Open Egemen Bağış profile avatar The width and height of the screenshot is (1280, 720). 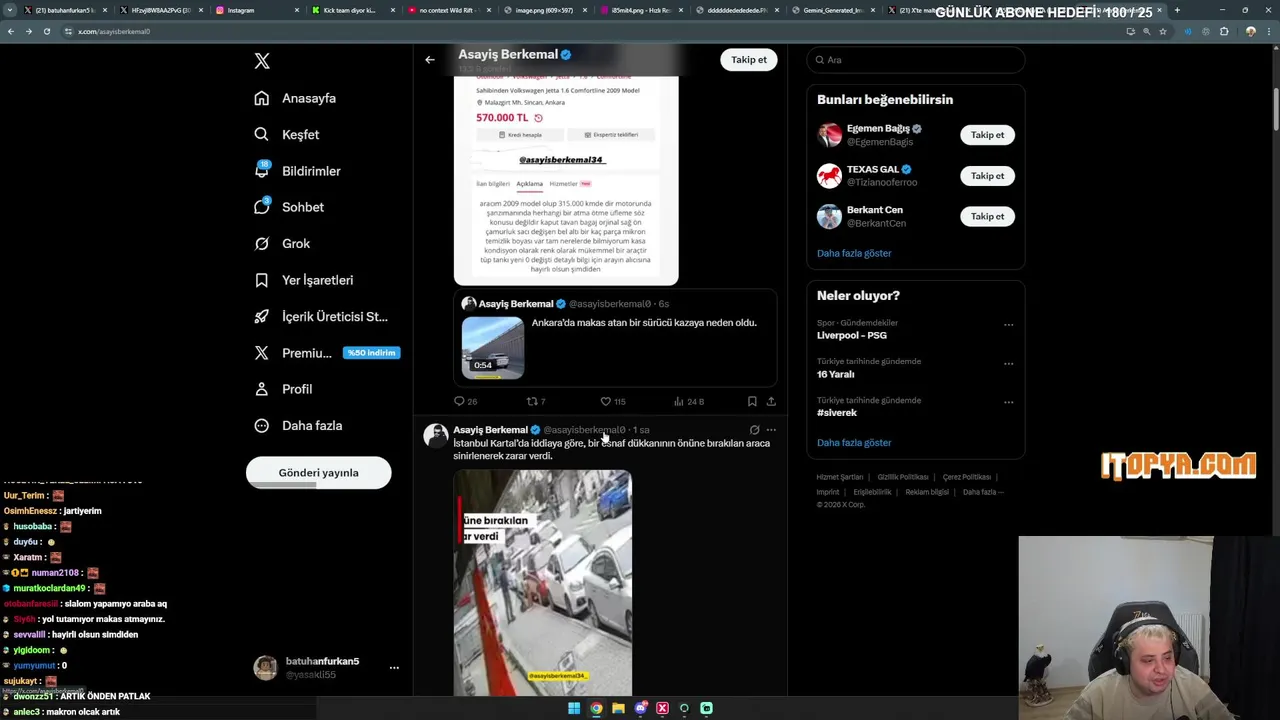(x=829, y=135)
